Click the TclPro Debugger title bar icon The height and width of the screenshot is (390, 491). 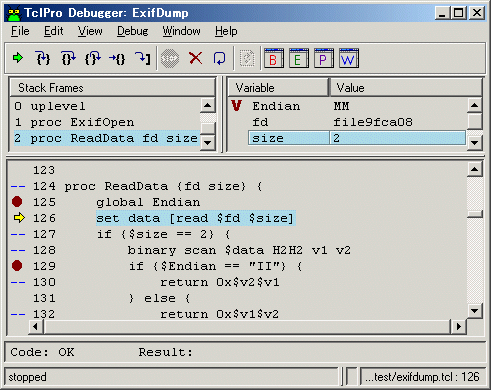[14, 13]
